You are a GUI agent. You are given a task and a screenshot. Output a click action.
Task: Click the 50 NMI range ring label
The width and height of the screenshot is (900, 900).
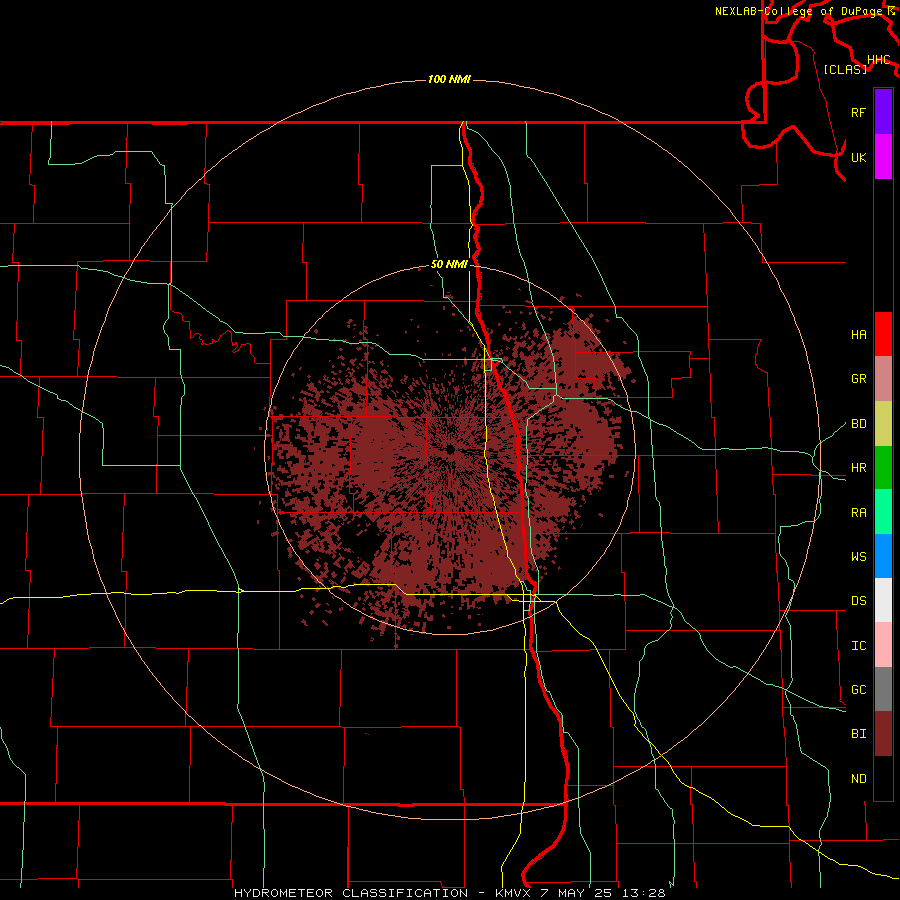tap(449, 264)
